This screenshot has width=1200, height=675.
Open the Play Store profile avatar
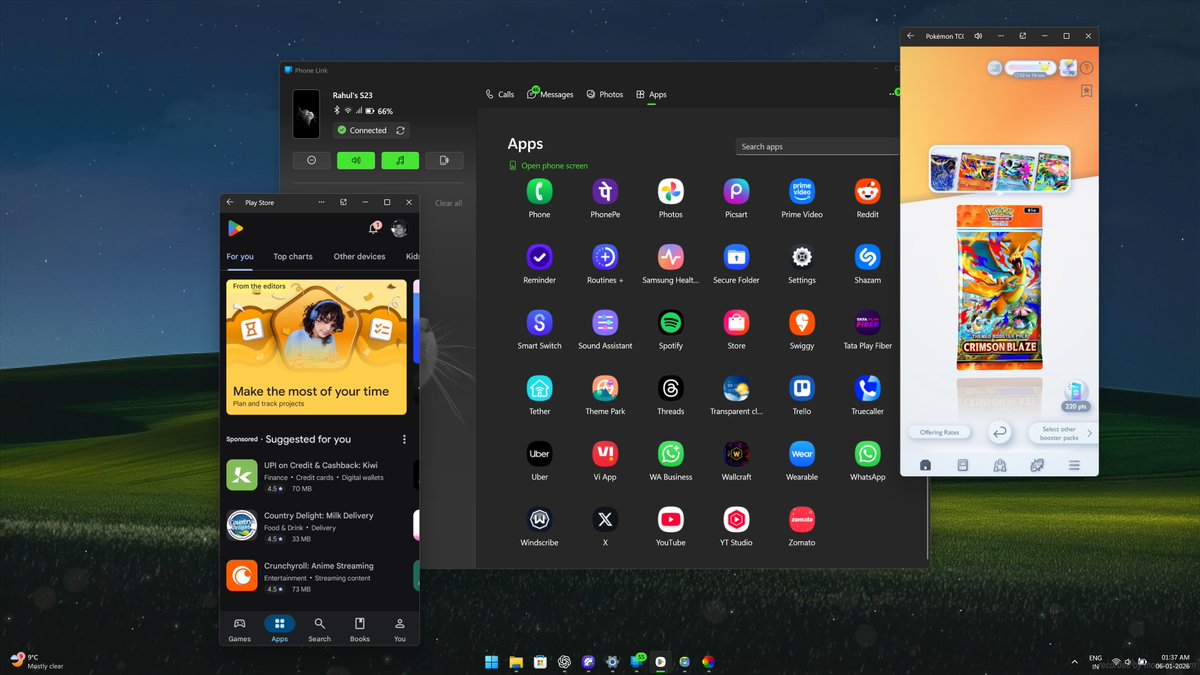pyautogui.click(x=399, y=229)
